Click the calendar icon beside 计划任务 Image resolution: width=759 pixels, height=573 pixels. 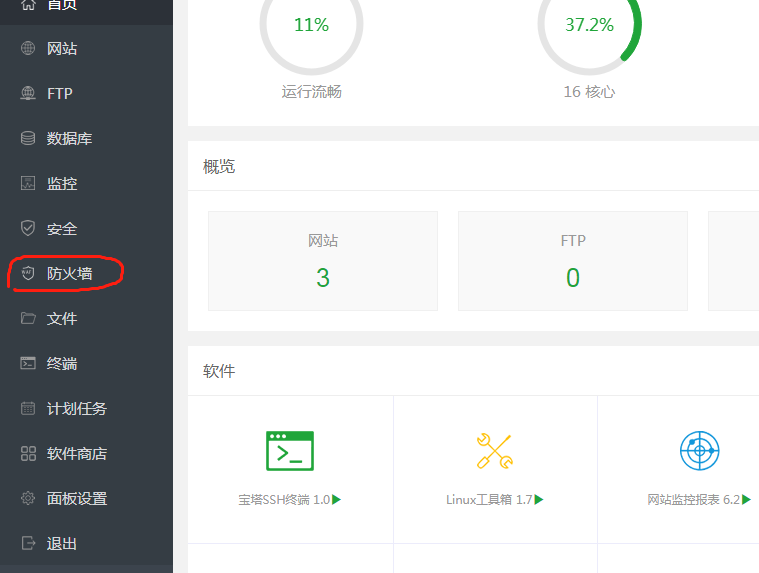(28, 408)
